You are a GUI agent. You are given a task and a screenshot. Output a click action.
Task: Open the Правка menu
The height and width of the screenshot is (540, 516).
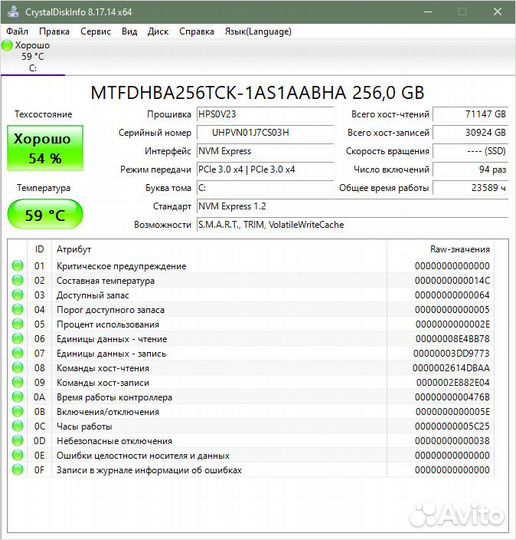click(54, 31)
